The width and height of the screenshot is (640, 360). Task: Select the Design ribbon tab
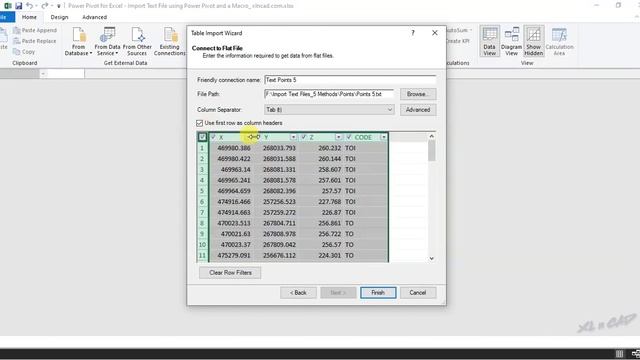(x=59, y=17)
